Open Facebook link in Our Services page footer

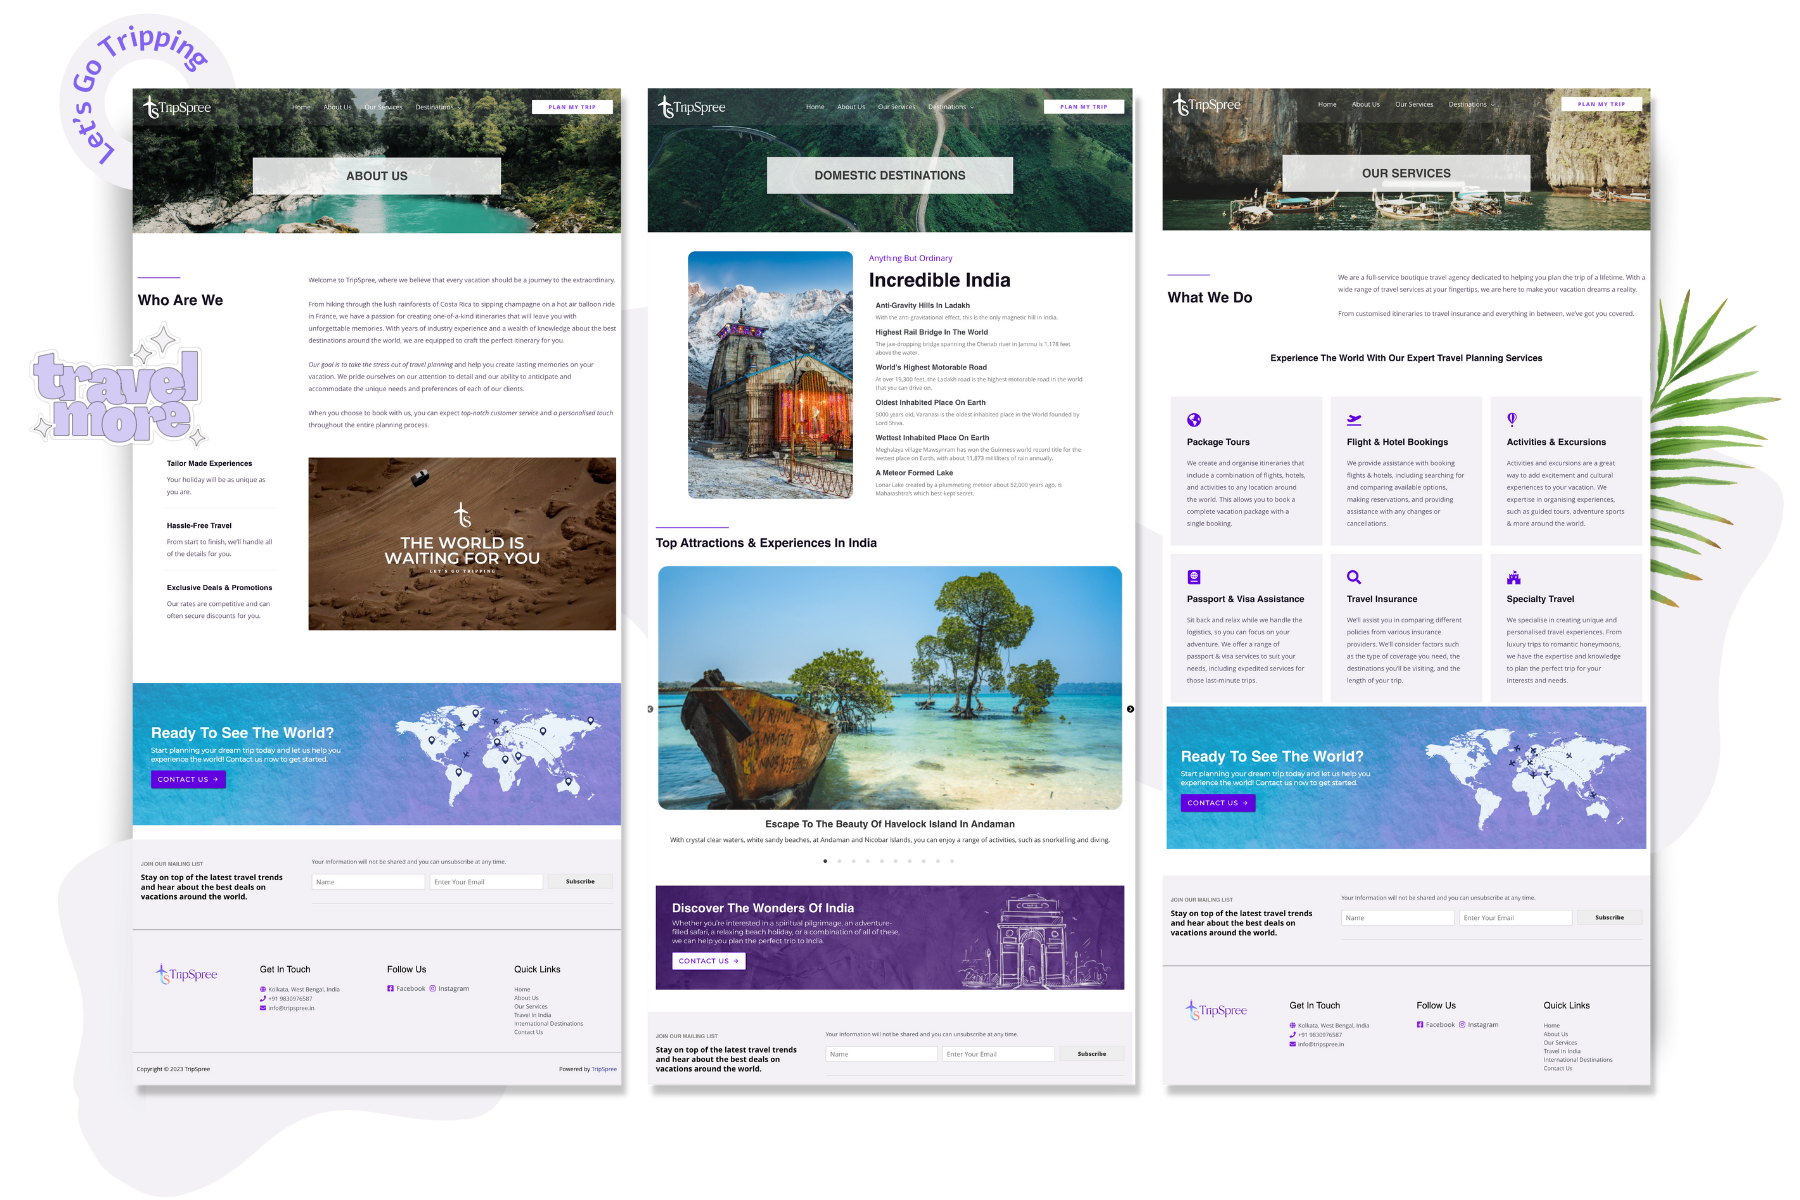tap(1436, 1025)
